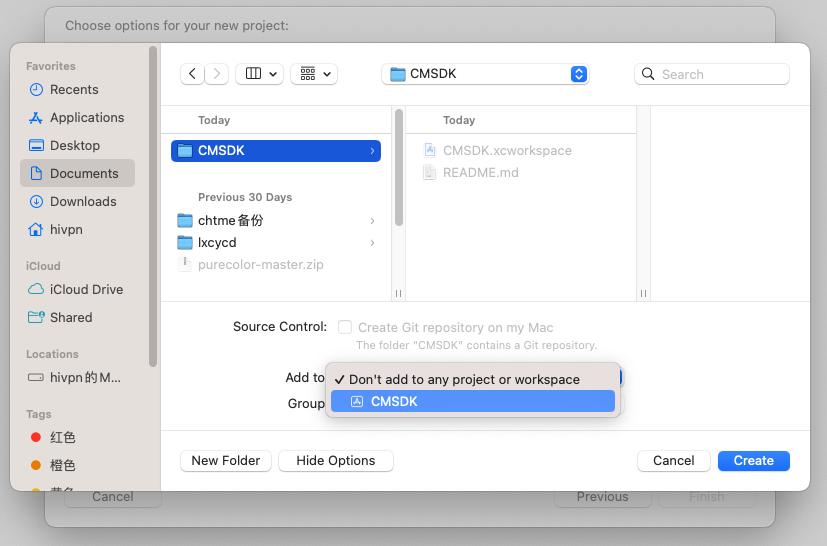The height and width of the screenshot is (546, 827).
Task: Select the CMSDK folder row
Action: point(276,151)
